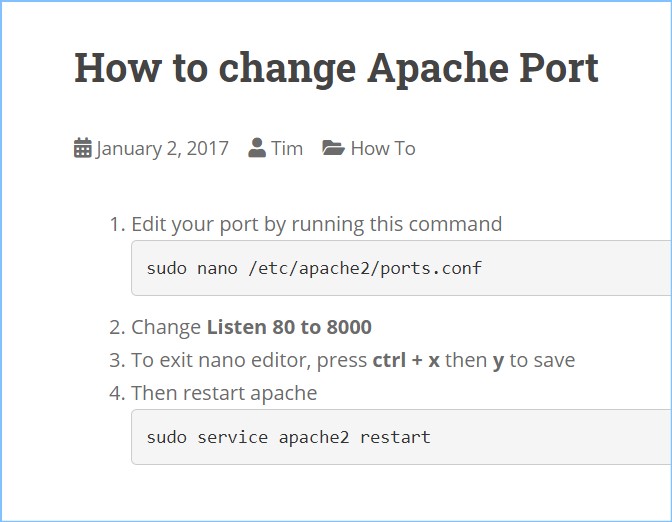Image resolution: width=672 pixels, height=522 pixels.
Task: Click inside the apache2 restart code block
Action: tap(550, 437)
